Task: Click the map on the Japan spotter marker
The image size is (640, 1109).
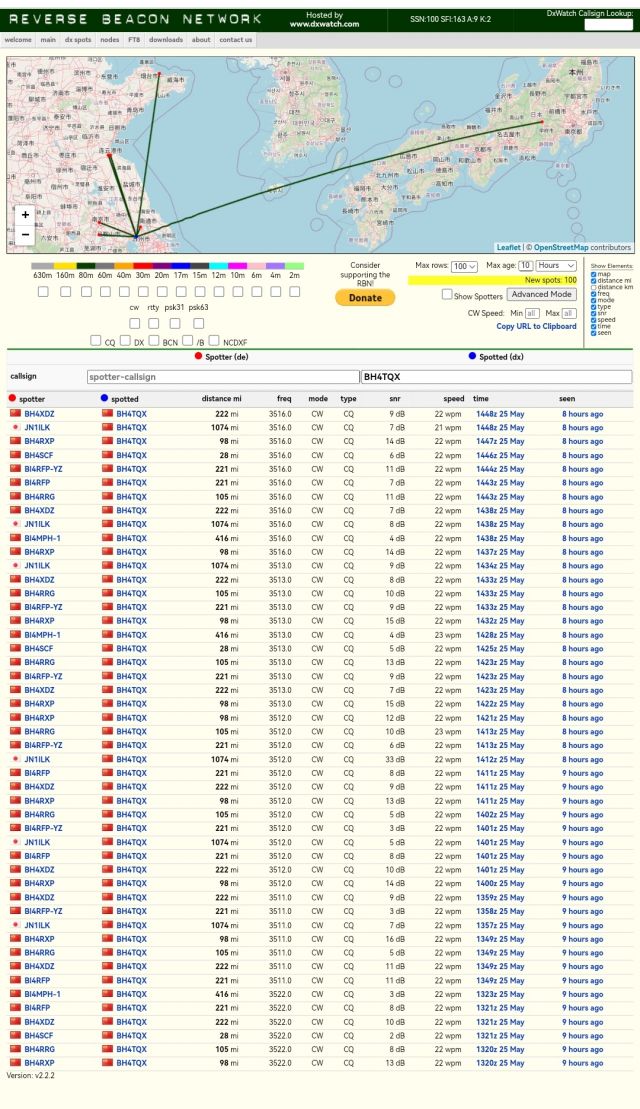Action: tap(542, 122)
